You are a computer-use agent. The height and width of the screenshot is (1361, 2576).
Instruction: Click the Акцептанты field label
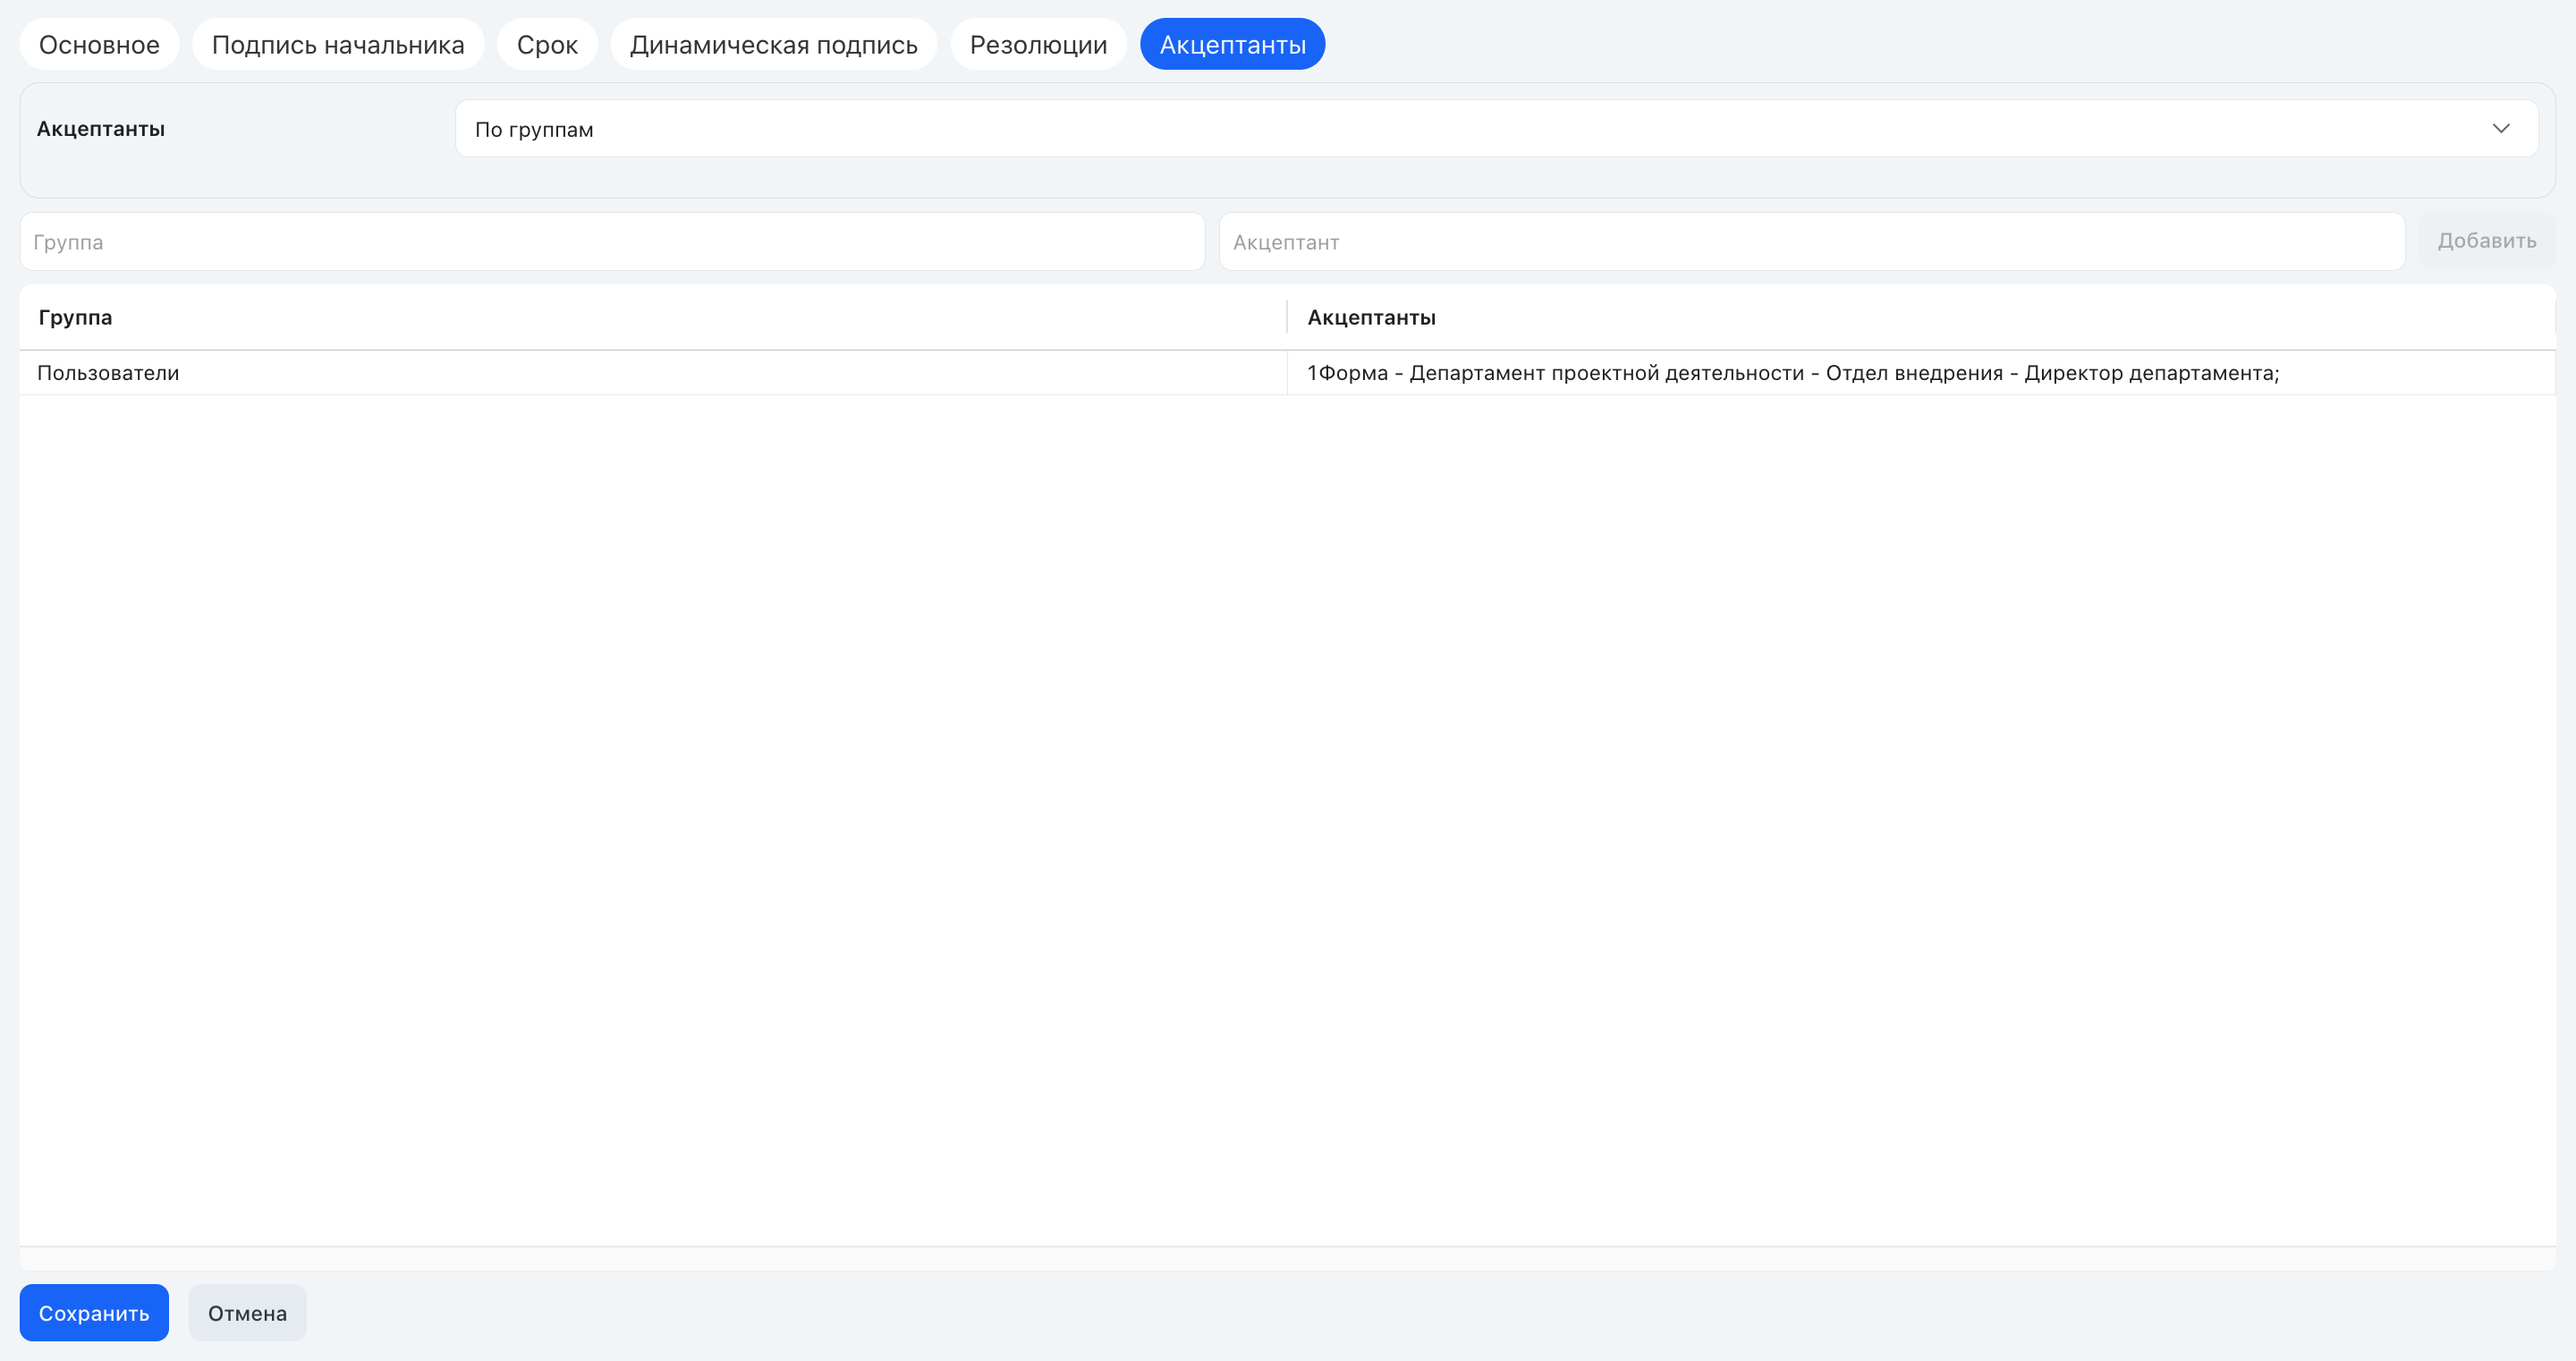click(101, 129)
